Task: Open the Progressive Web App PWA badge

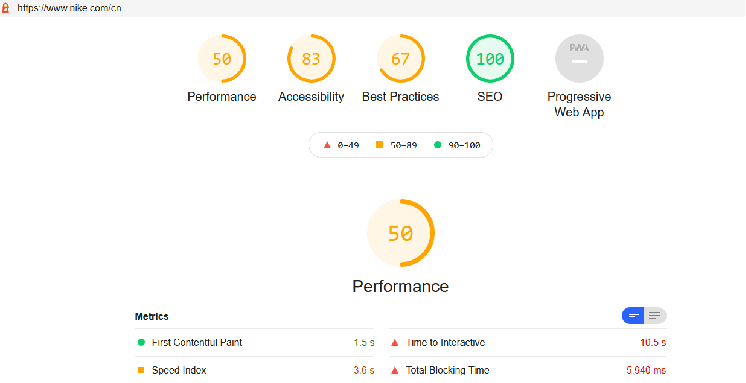Action: pyautogui.click(x=579, y=59)
